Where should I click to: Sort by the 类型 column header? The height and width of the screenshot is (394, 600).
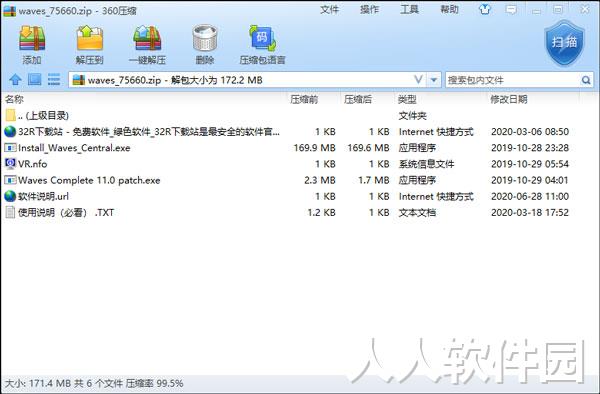407,99
